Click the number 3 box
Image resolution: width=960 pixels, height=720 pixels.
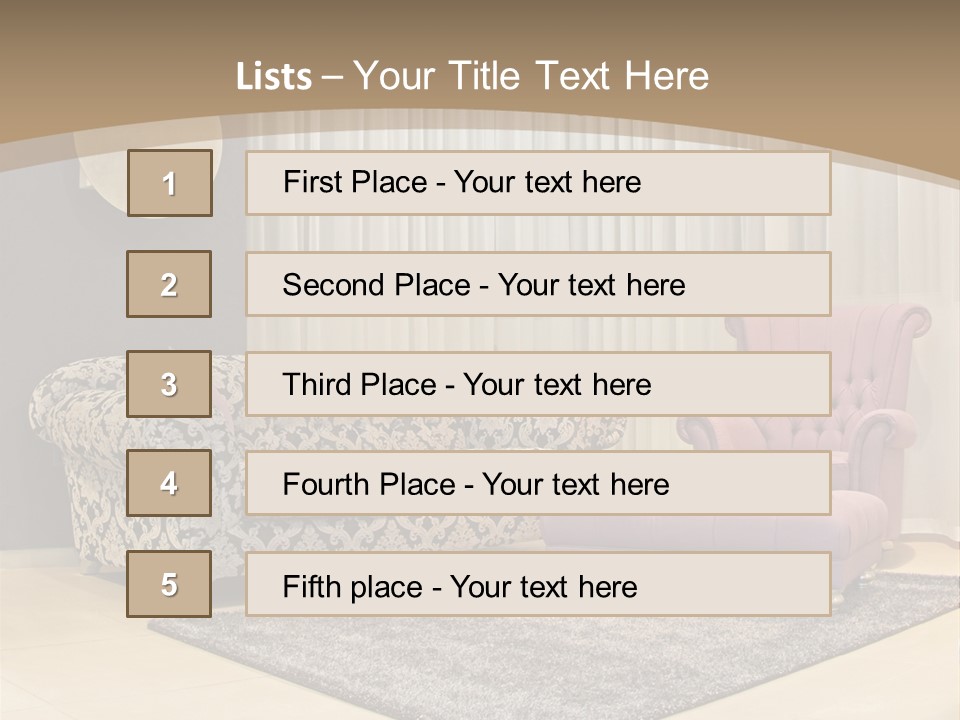(x=169, y=384)
